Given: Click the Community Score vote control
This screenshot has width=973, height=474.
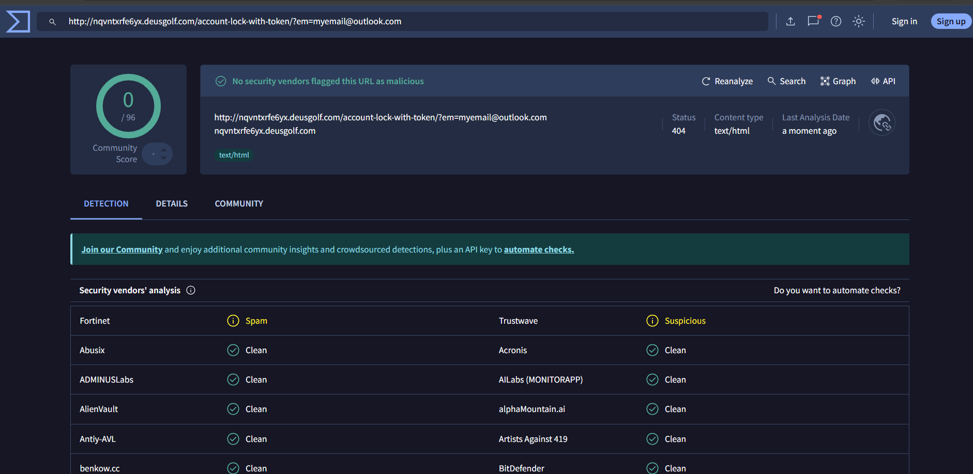Looking at the screenshot, I should [x=157, y=154].
